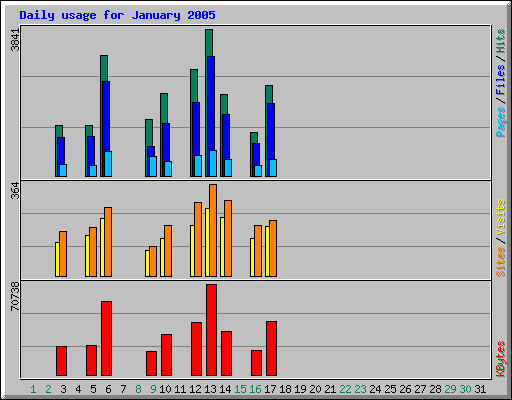The height and width of the screenshot is (400, 512).
Task: Click the 'Daily usage for January 2005' title
Action: 117,15
